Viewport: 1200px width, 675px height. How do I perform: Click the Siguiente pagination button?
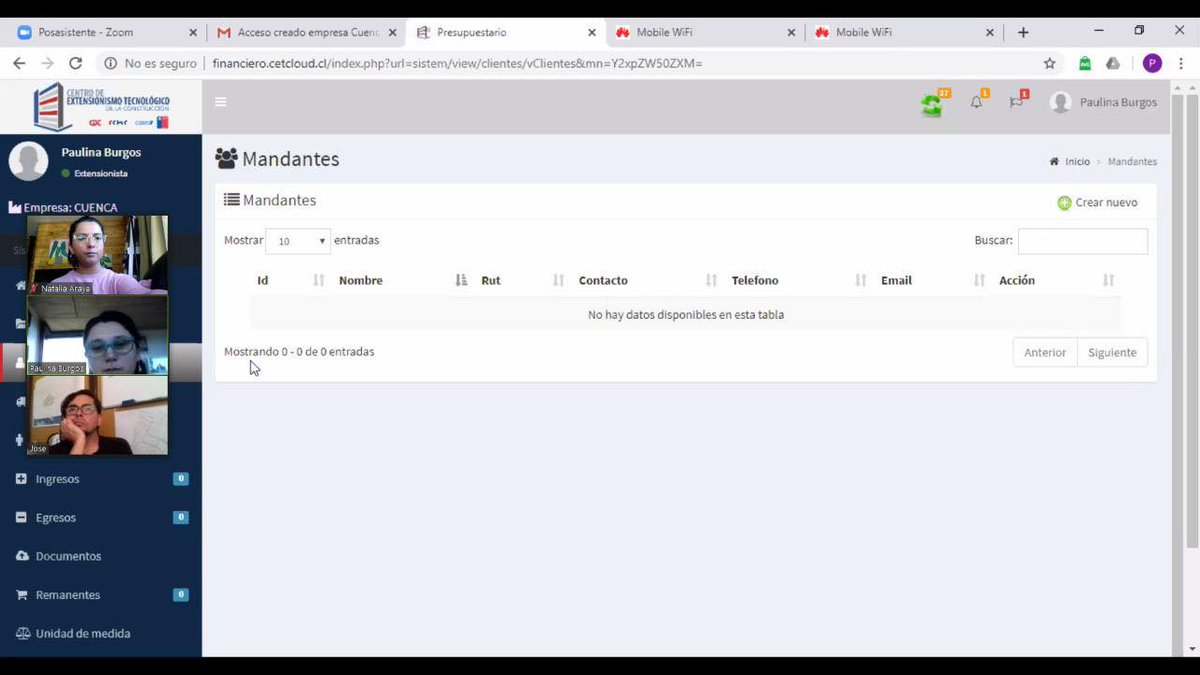[1112, 352]
